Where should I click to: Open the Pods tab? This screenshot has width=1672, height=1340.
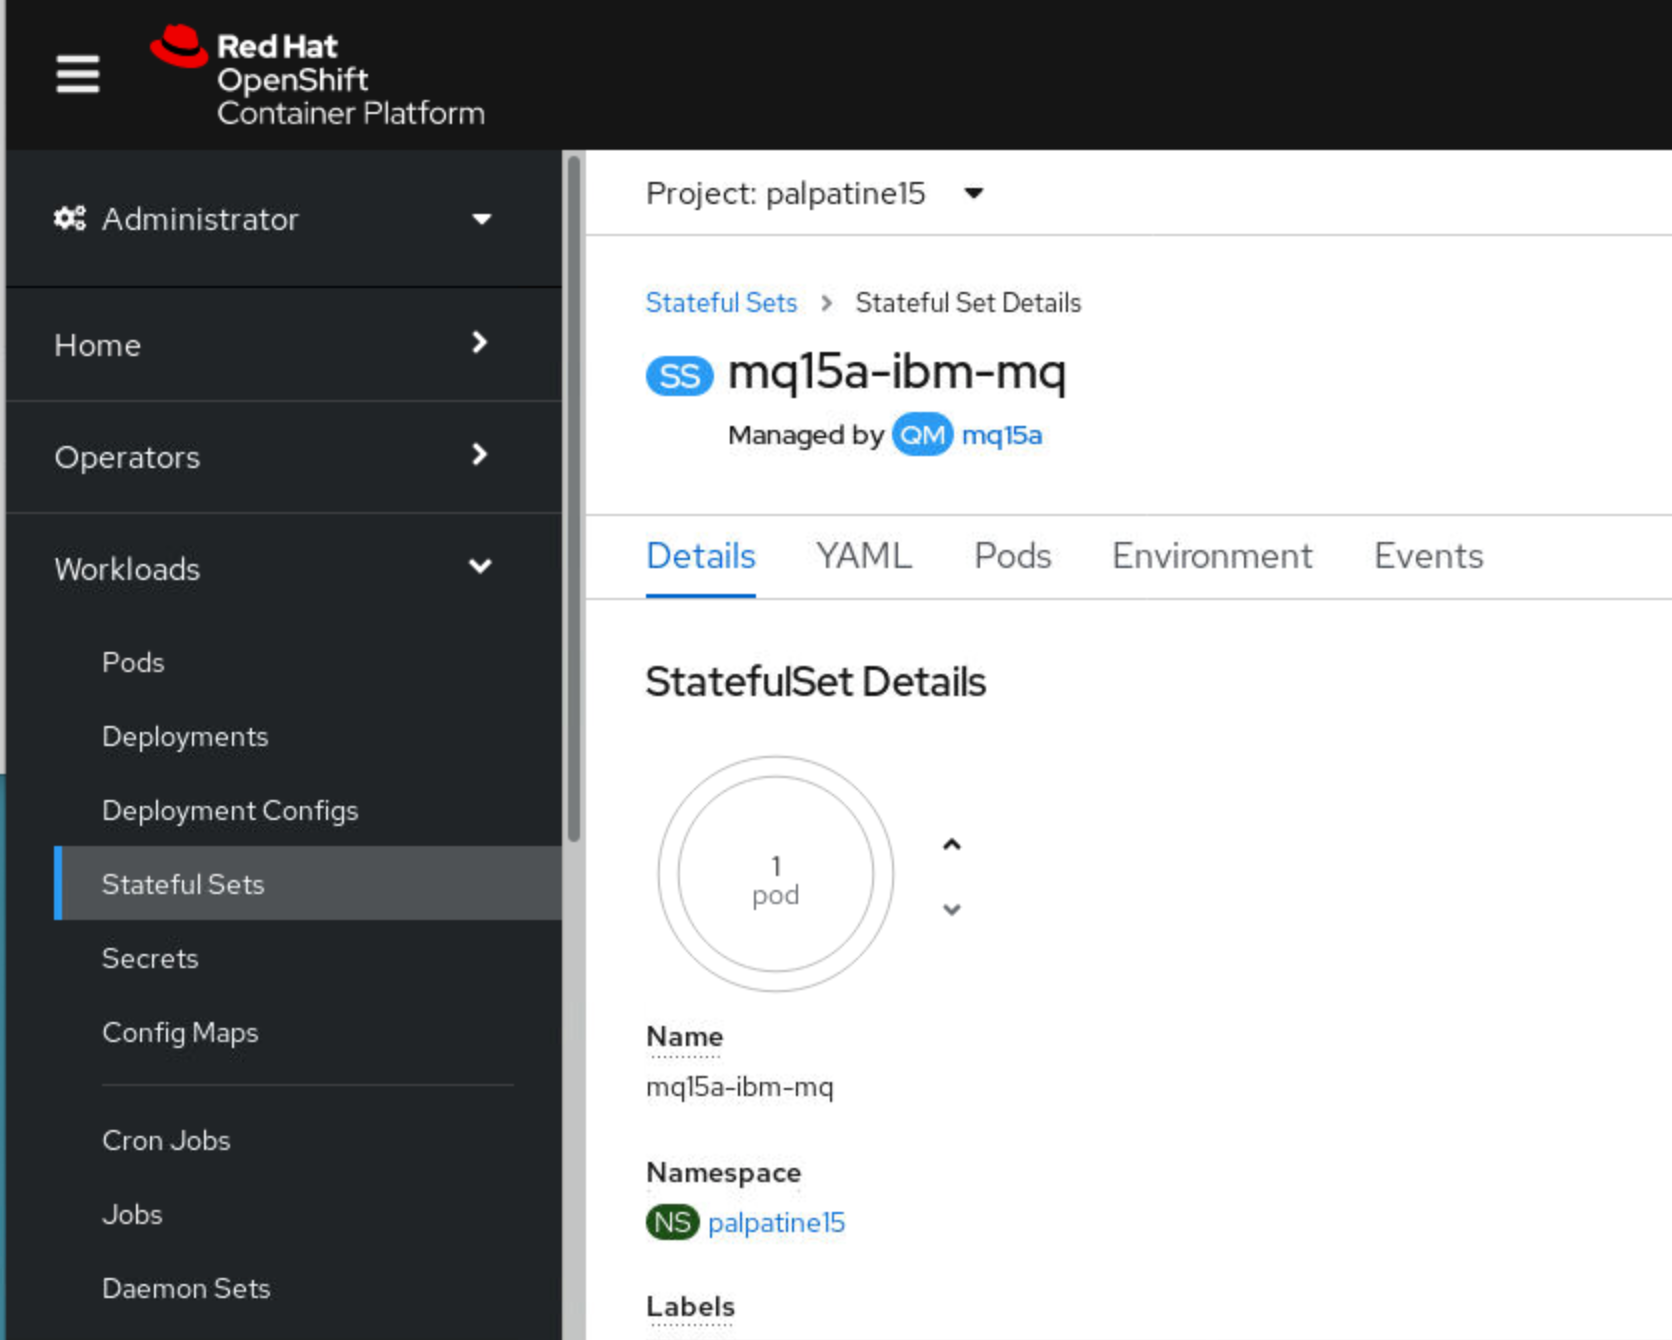1013,556
